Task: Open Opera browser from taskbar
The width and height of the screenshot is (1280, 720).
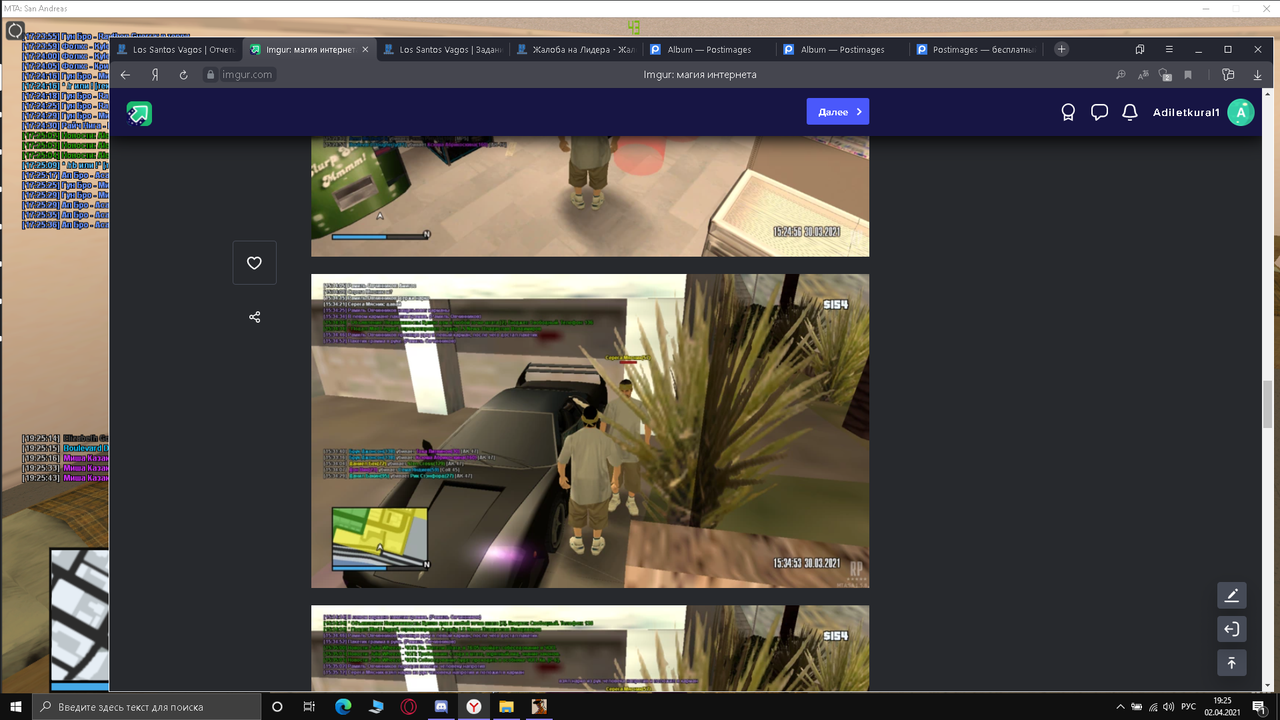Action: point(408,706)
